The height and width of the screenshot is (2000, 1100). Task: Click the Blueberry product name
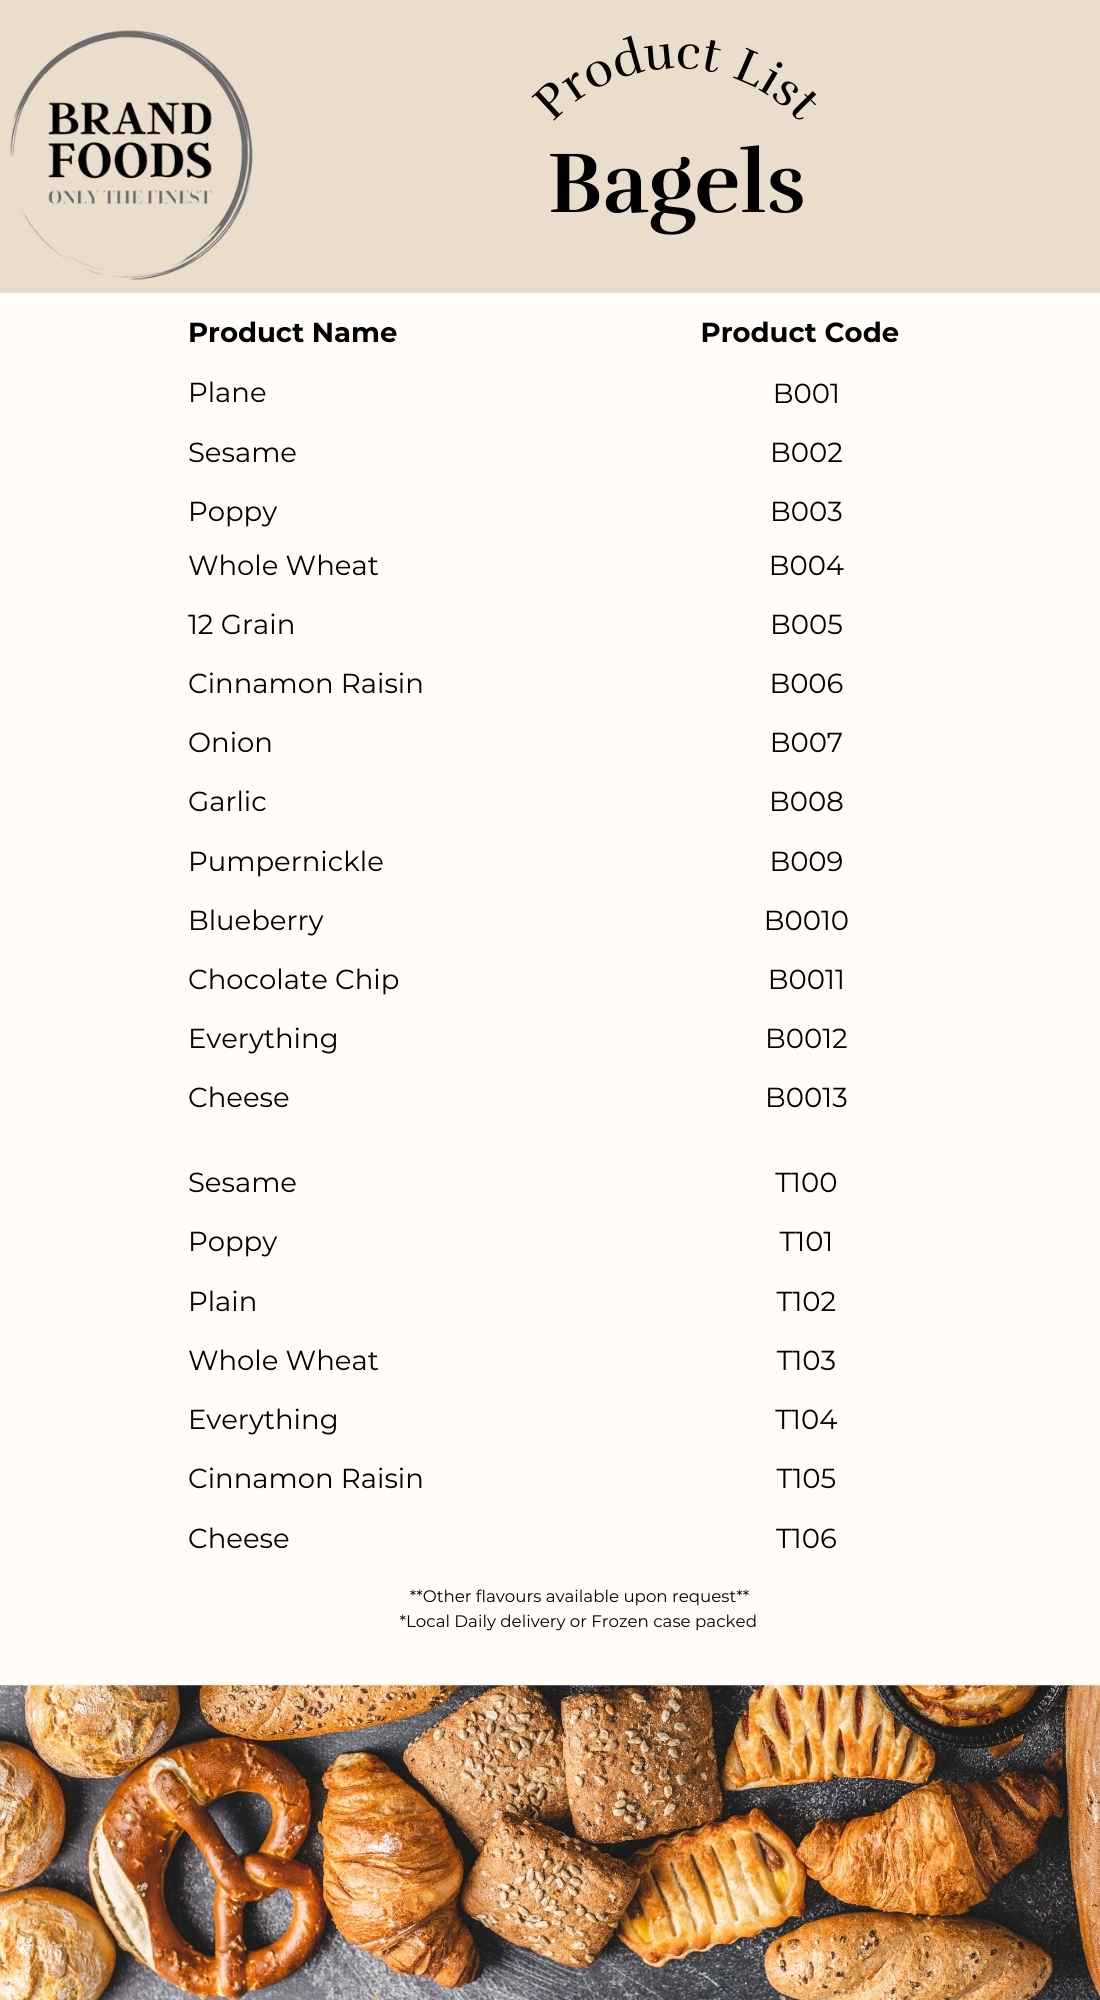point(255,921)
